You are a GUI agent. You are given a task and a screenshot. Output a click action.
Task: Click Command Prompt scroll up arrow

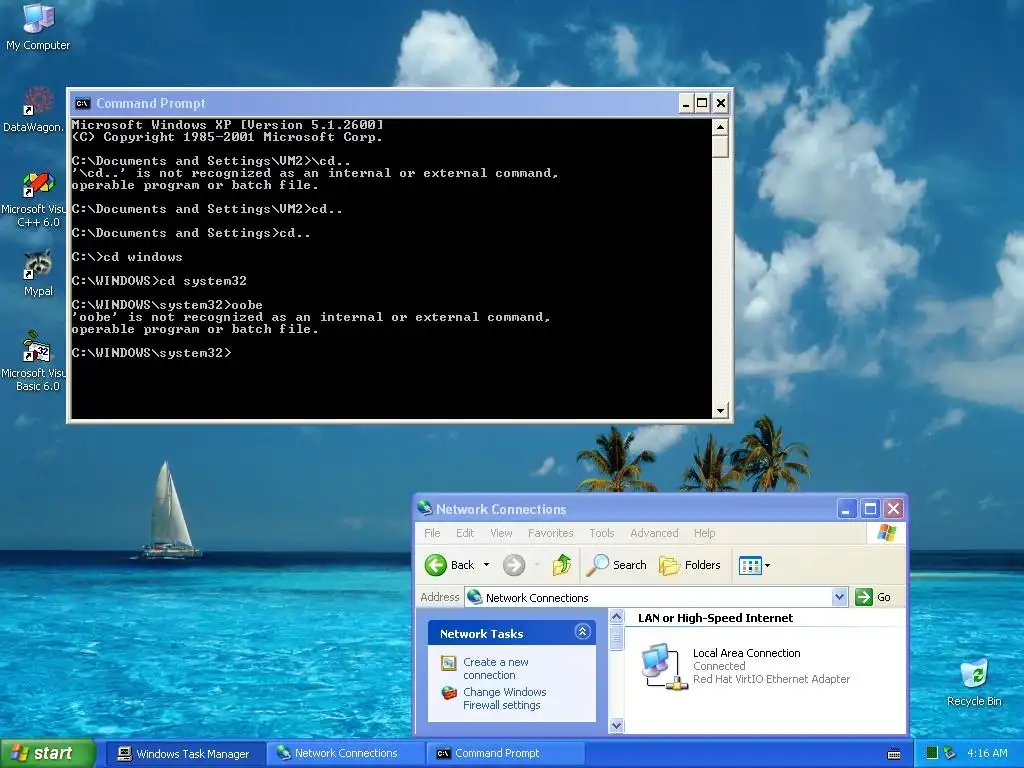pos(720,127)
